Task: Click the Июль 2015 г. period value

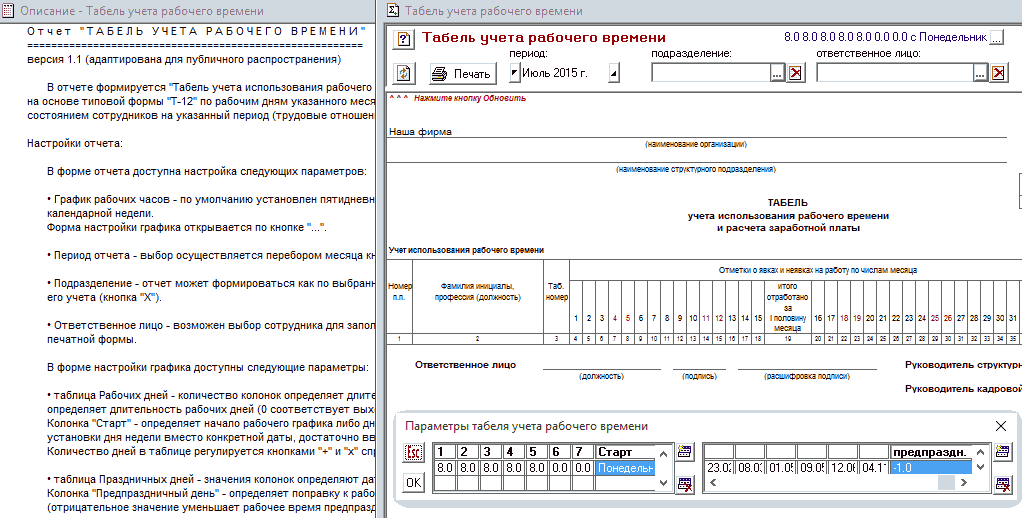Action: (x=555, y=73)
